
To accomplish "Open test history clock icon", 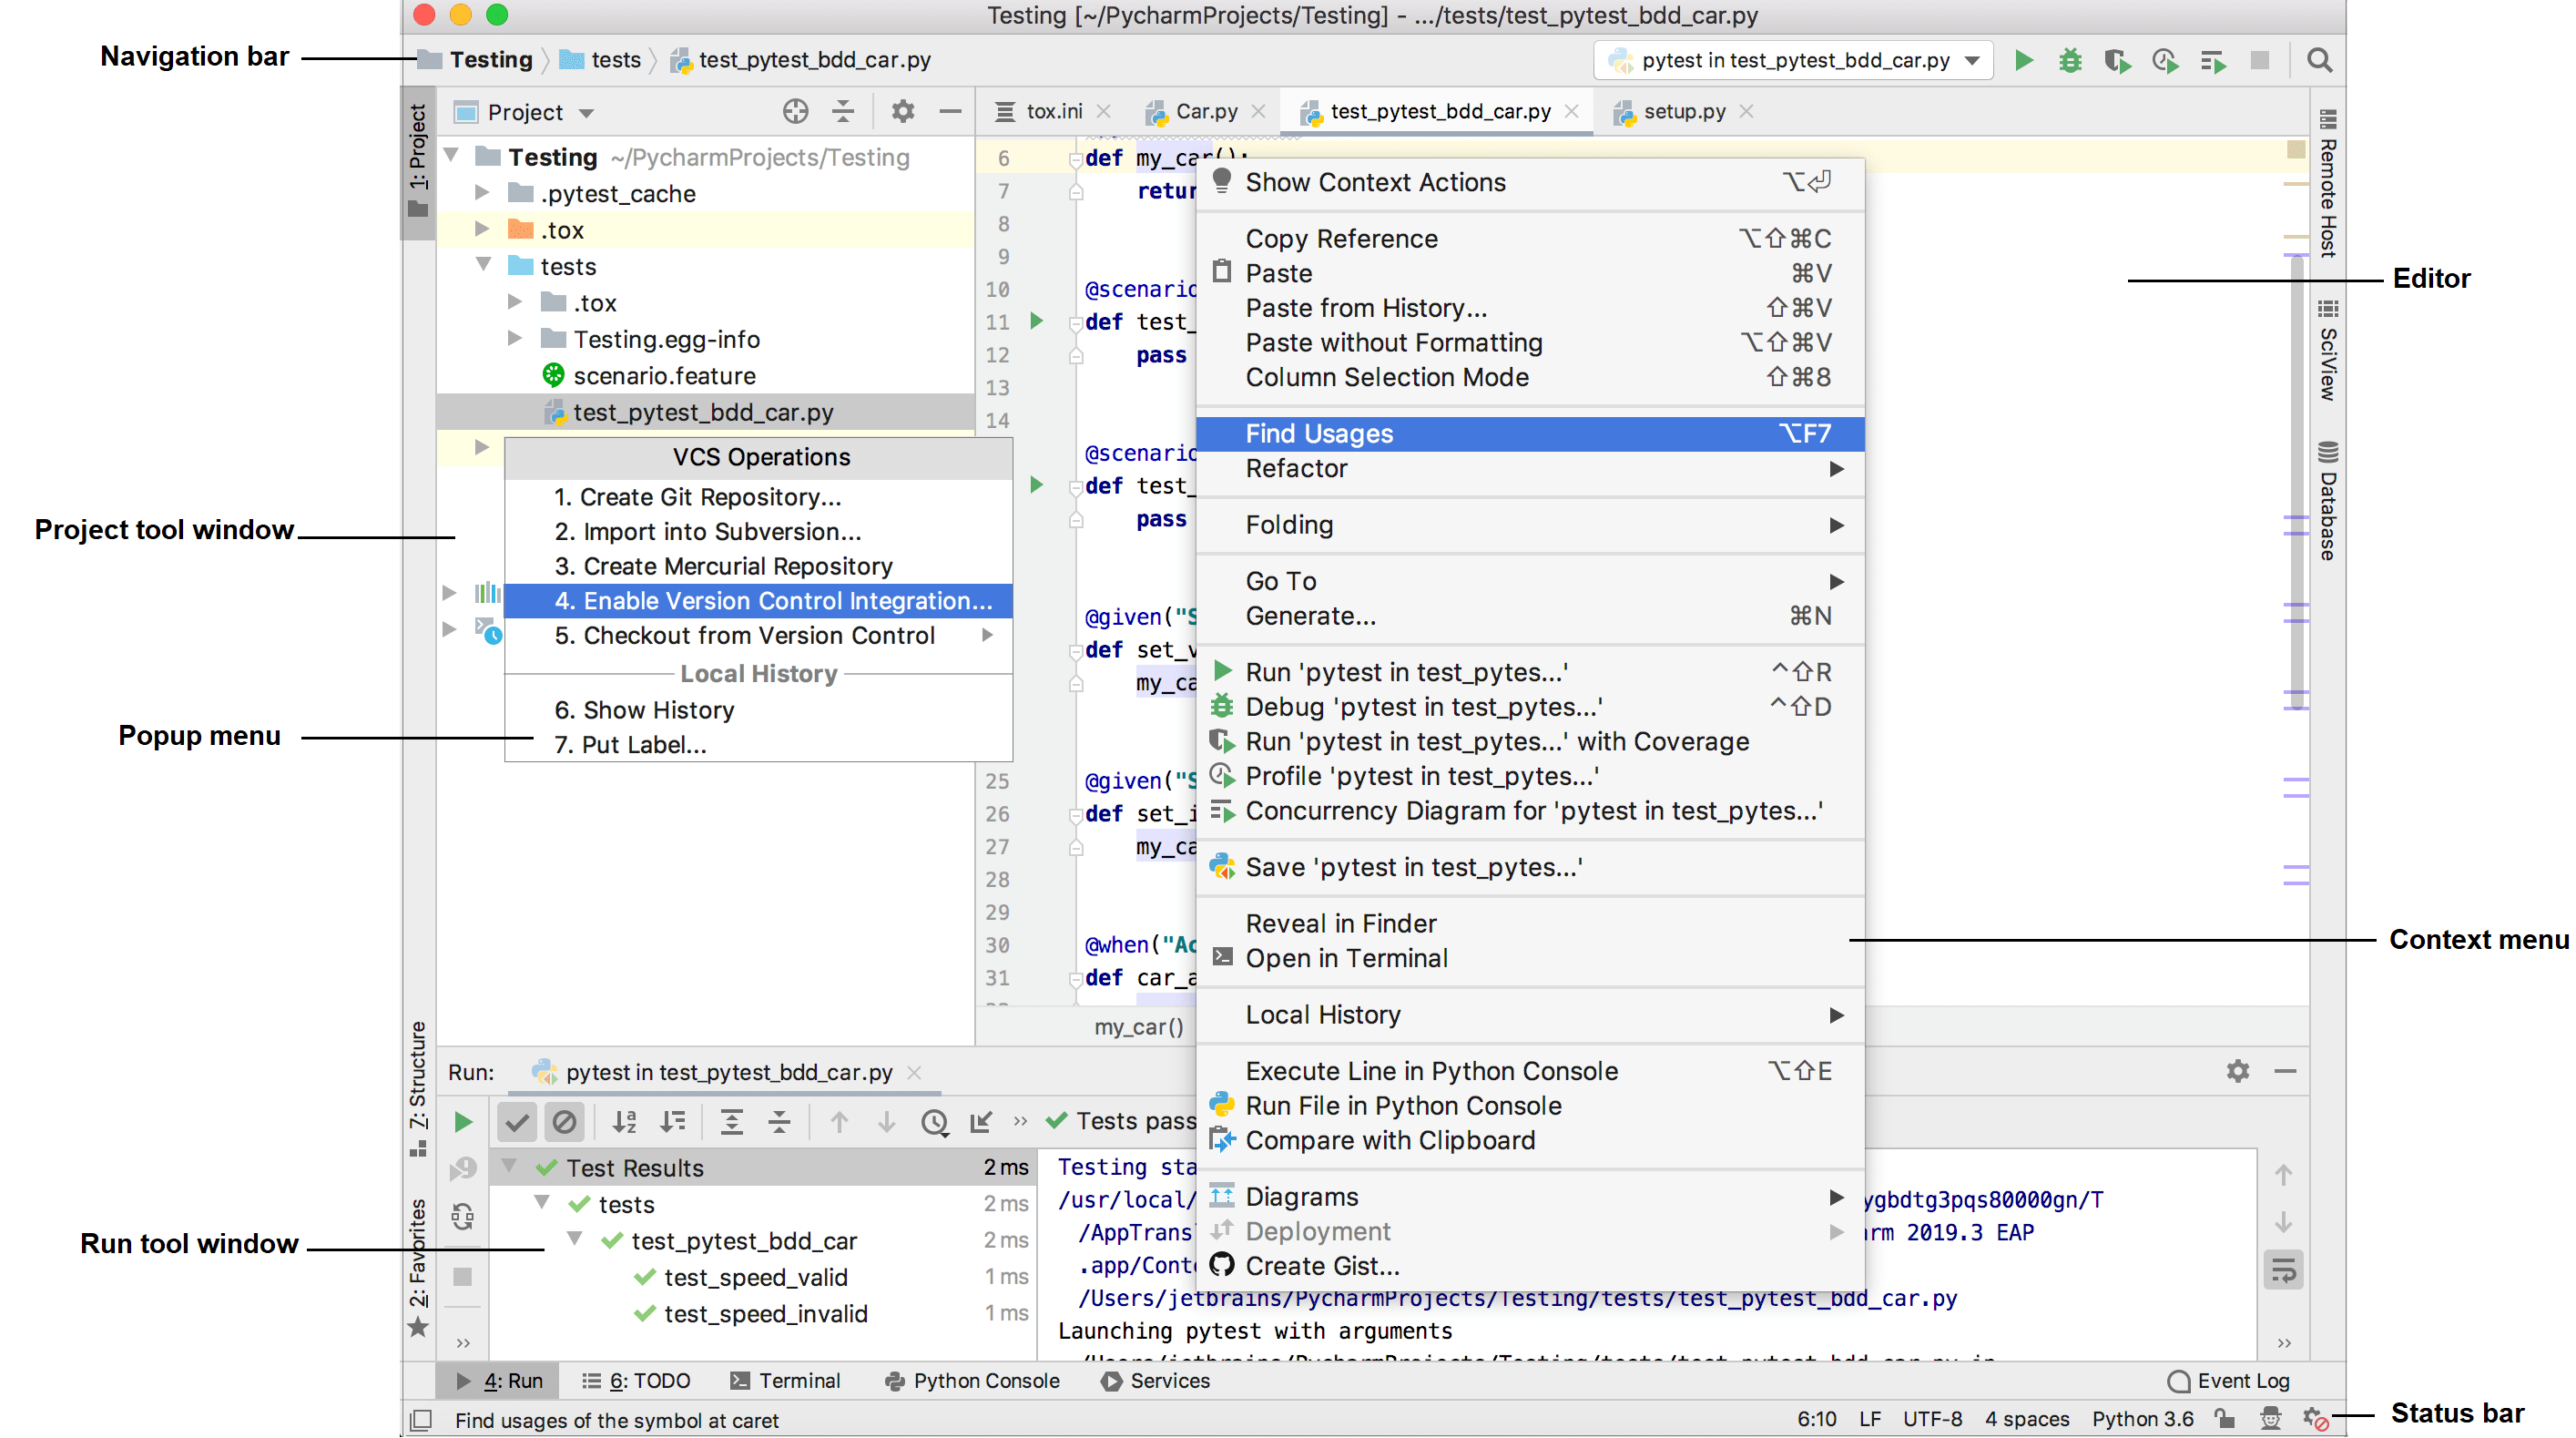I will click(x=934, y=1122).
